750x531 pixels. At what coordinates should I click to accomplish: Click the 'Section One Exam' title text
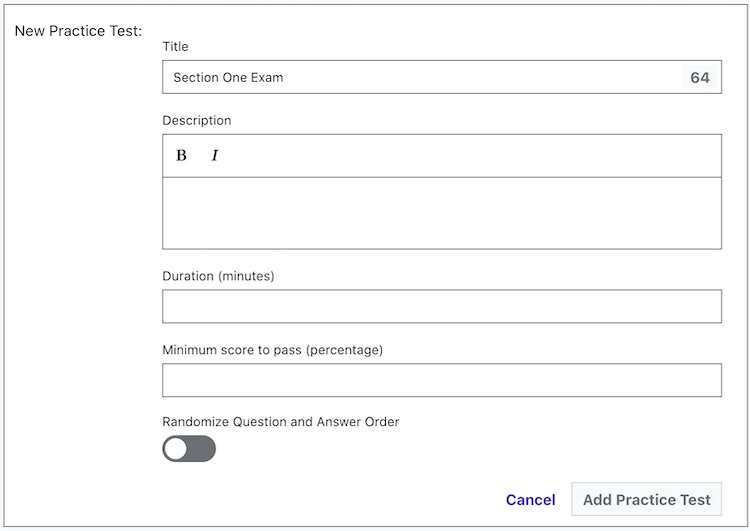[228, 77]
